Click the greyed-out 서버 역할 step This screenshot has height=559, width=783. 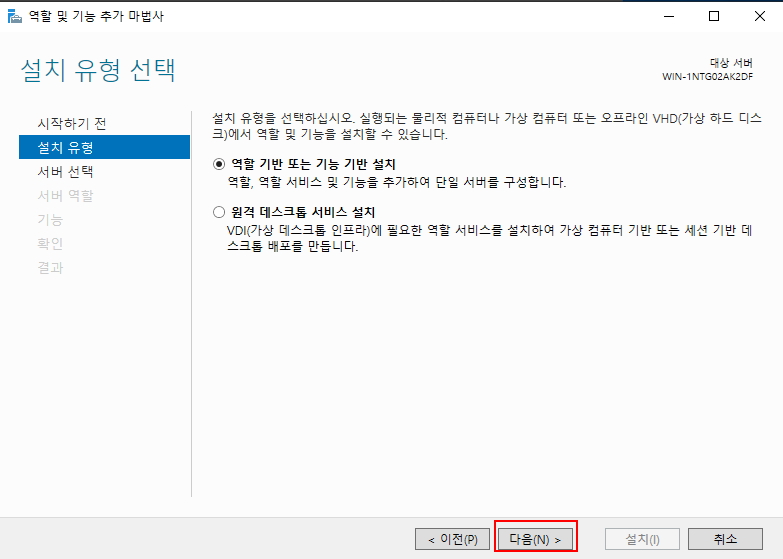(x=65, y=195)
